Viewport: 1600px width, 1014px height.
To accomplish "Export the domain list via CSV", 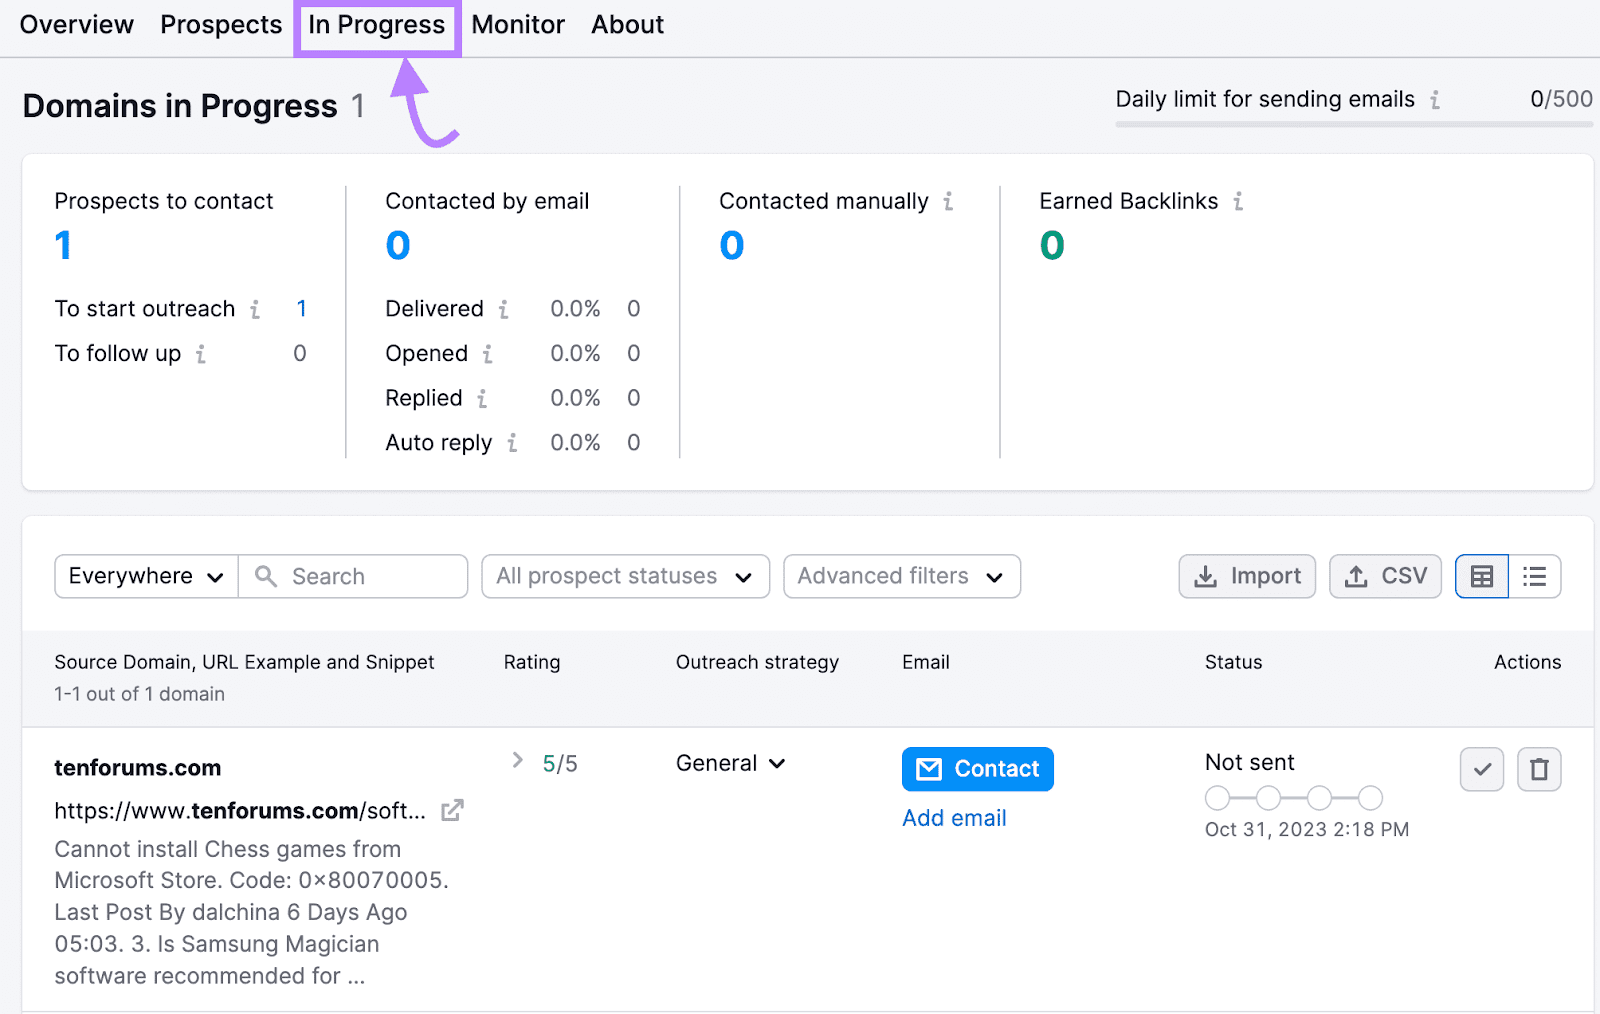I will click(x=1385, y=576).
